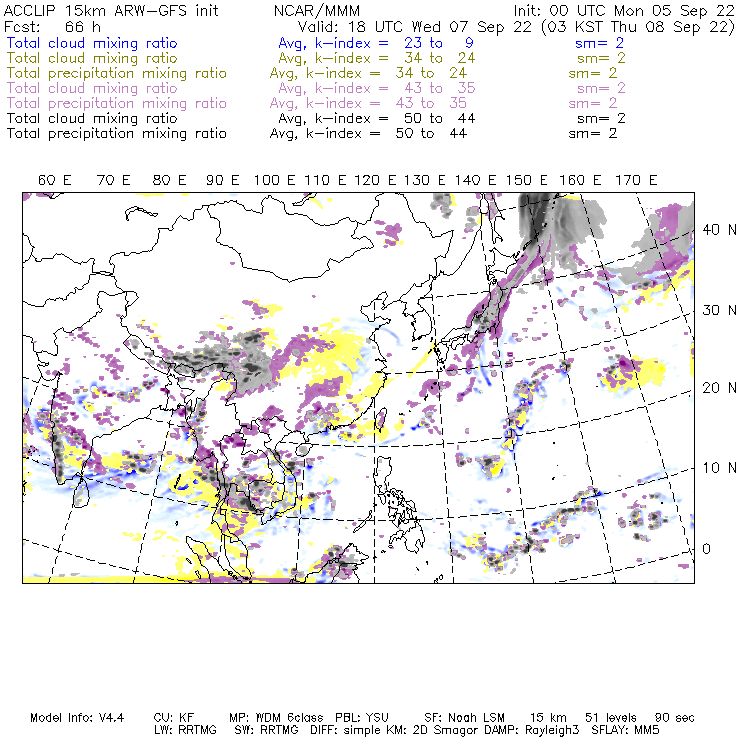Viewport: 740px width, 740px height.
Task: Click the blue 'sm= 2' value
Action: coord(599,43)
